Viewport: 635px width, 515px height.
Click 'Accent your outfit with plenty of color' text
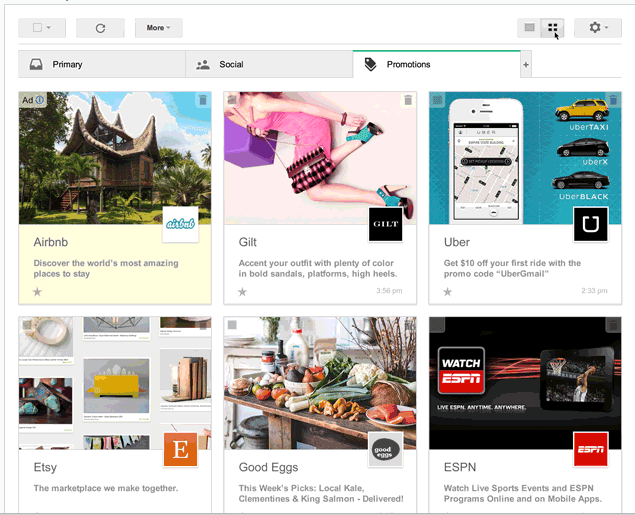click(x=318, y=268)
